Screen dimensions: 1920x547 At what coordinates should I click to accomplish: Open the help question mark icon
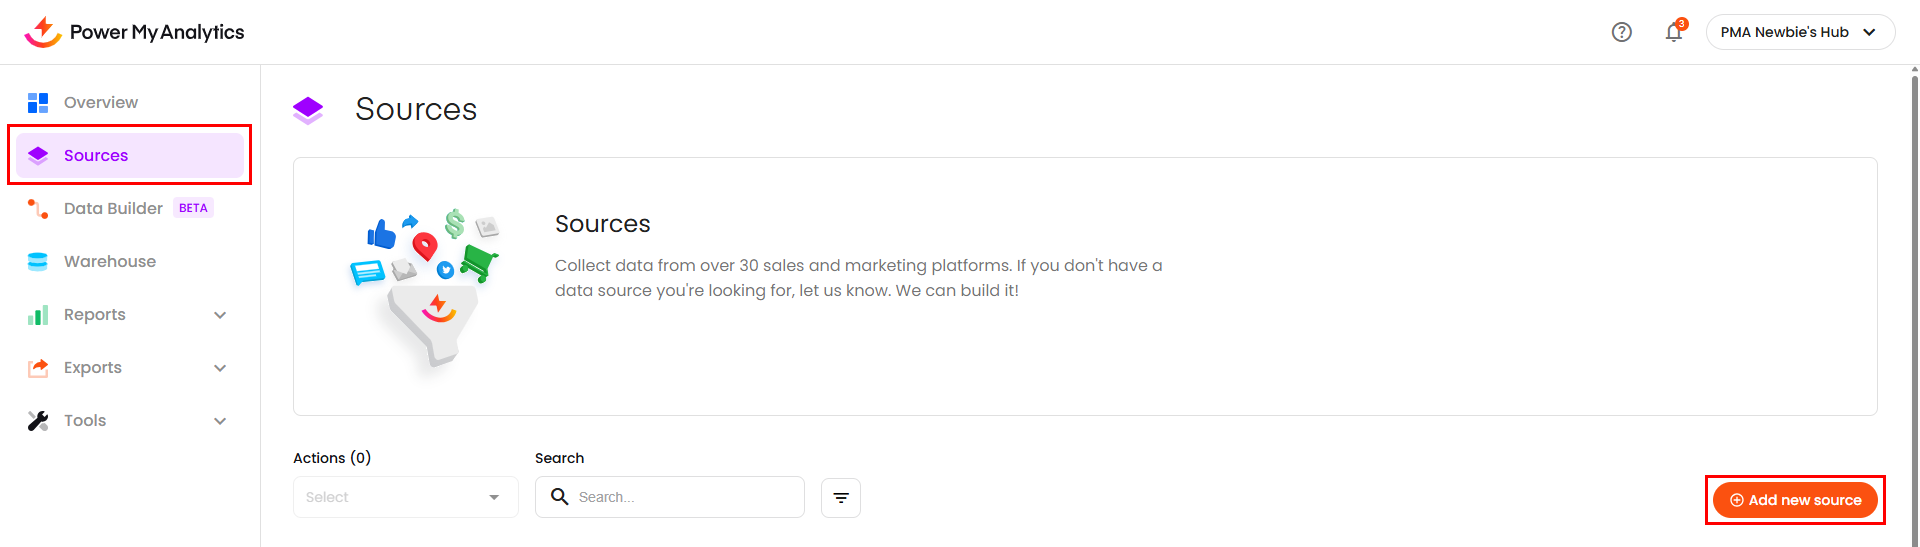(x=1621, y=32)
